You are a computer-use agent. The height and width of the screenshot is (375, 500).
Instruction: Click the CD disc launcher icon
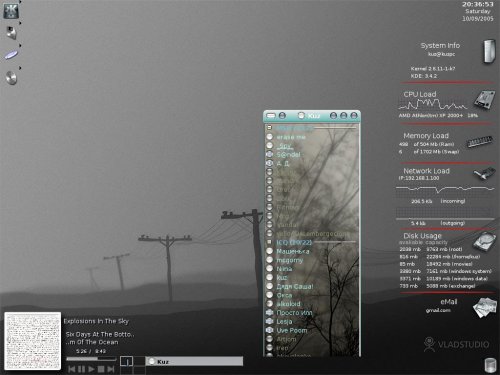(x=11, y=78)
